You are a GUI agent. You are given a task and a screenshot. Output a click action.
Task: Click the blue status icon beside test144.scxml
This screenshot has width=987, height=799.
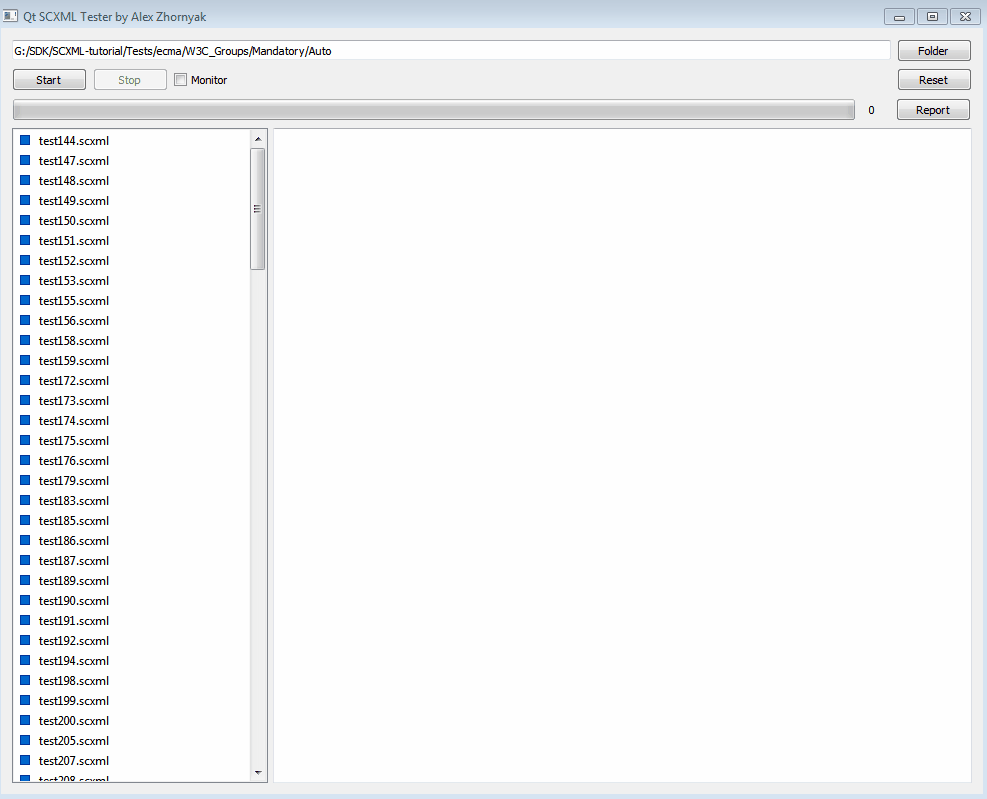(x=25, y=141)
